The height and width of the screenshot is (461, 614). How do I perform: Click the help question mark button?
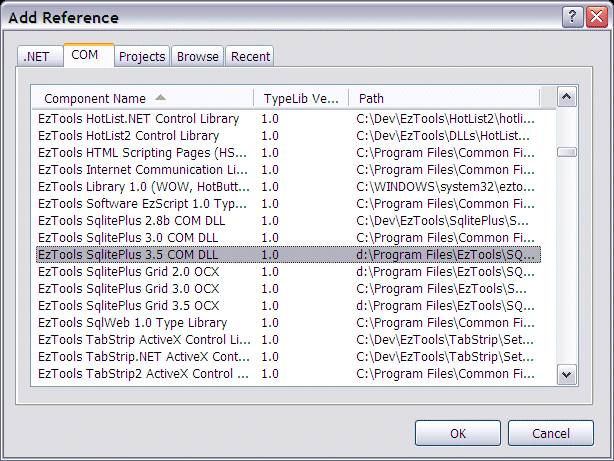tap(572, 17)
